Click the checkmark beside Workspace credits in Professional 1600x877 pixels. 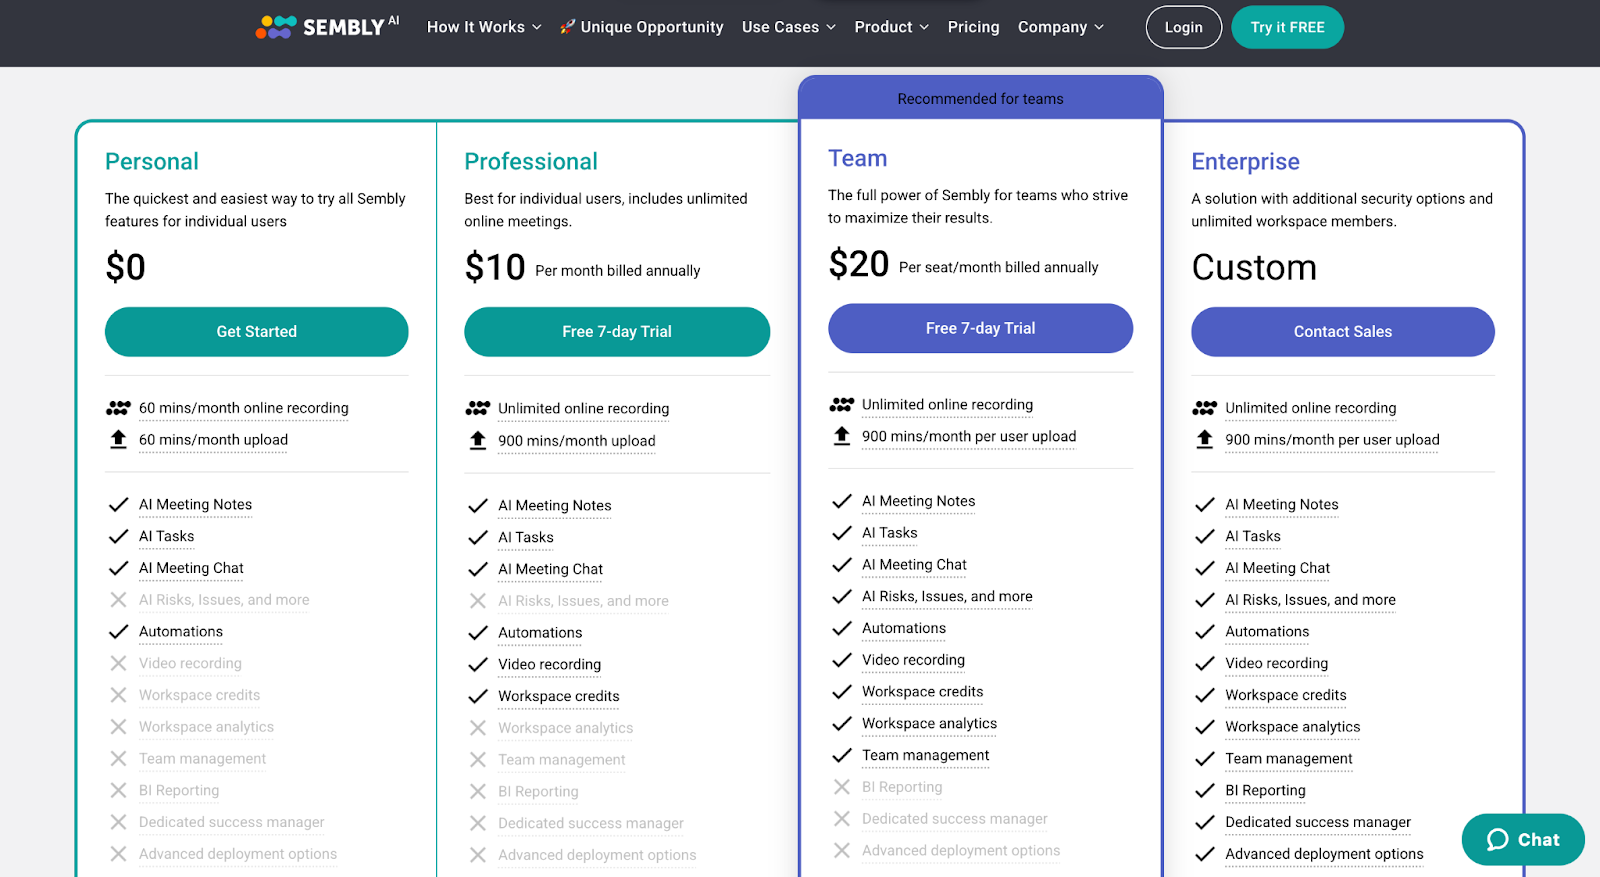pyautogui.click(x=478, y=696)
